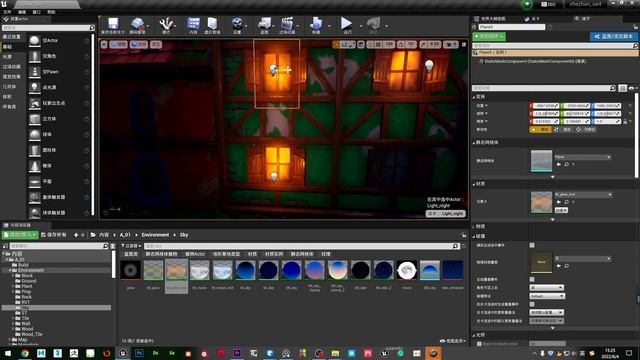
Task: Open the Settings gear toolbar icon
Action: click(x=237, y=24)
